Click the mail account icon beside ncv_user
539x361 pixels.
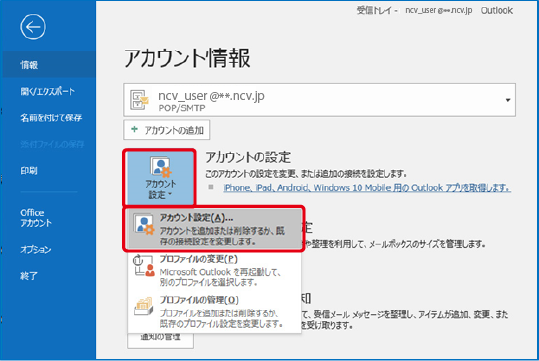(139, 100)
